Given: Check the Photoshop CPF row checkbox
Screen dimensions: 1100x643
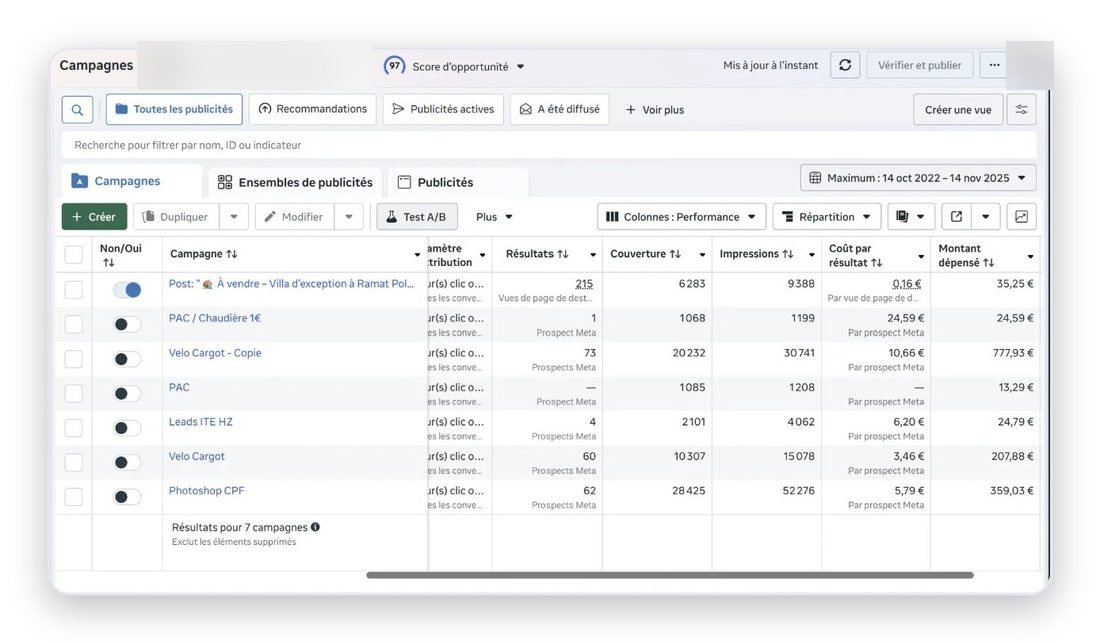Looking at the screenshot, I should [74, 496].
